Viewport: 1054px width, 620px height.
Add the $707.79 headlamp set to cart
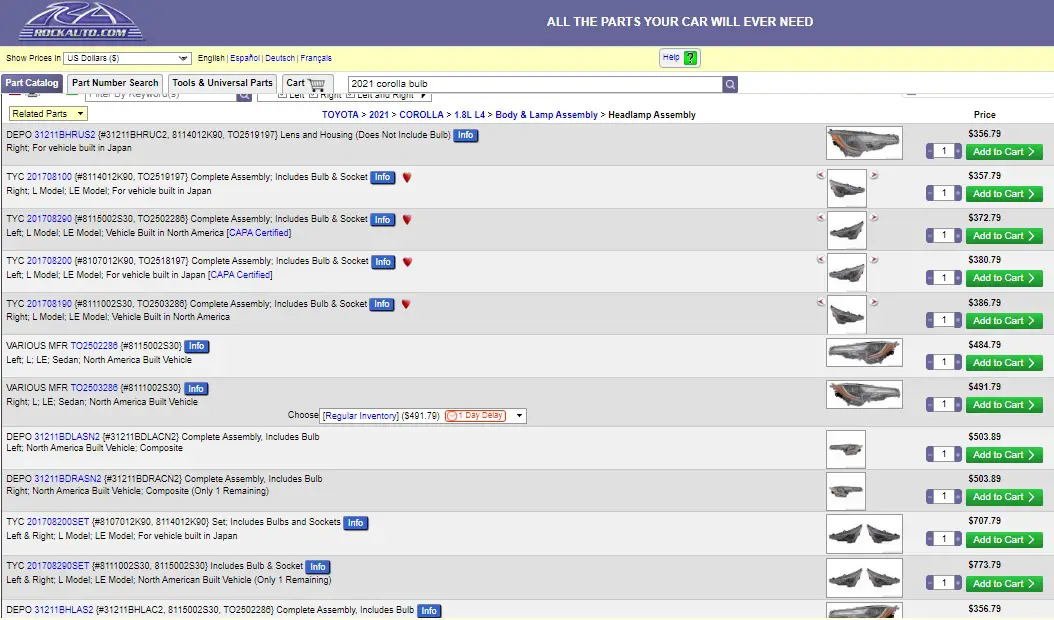click(1004, 539)
